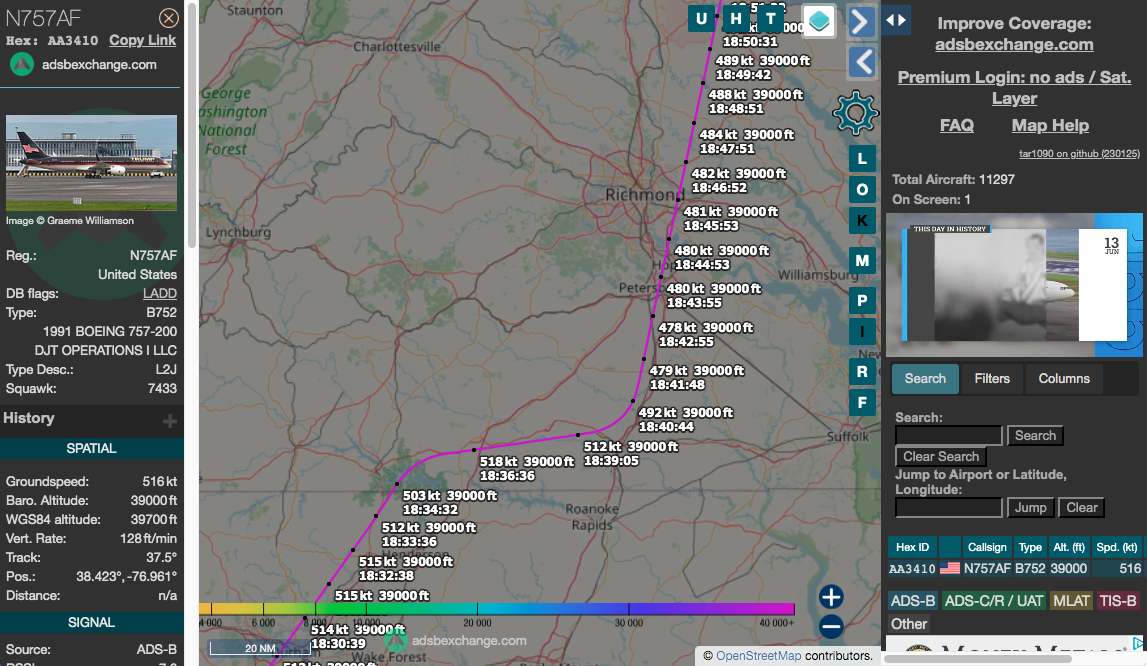Collapse the SIGNAL section header
This screenshot has width=1147, height=666.
click(x=91, y=622)
